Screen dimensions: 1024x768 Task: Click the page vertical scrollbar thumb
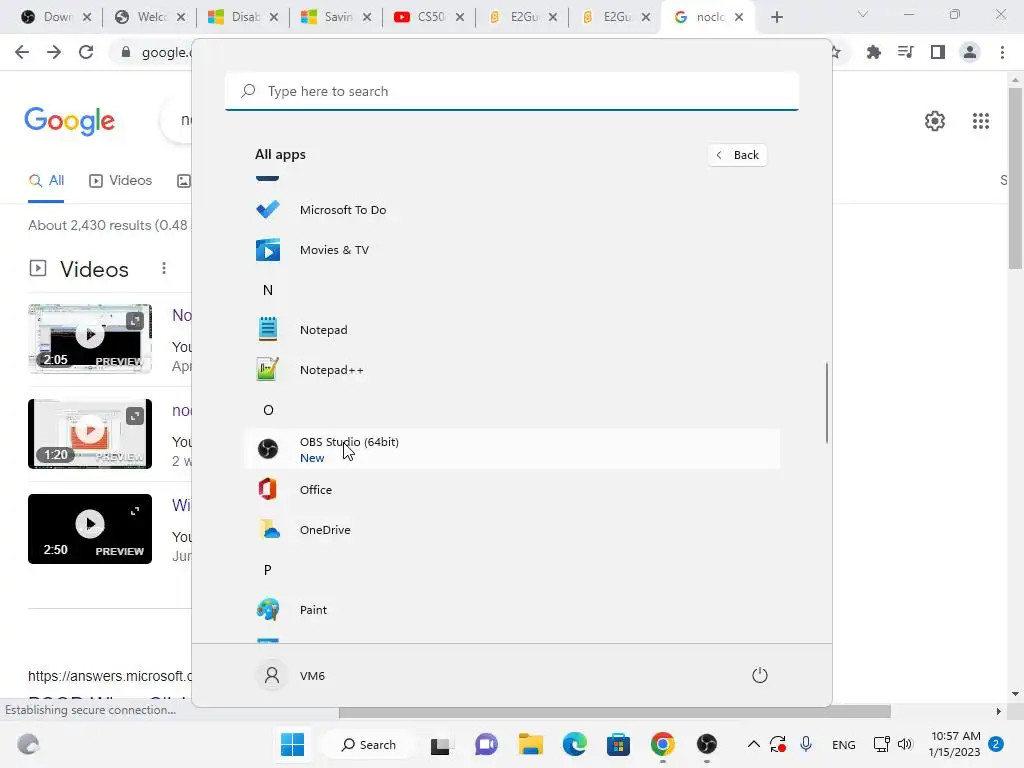pos(1015,178)
